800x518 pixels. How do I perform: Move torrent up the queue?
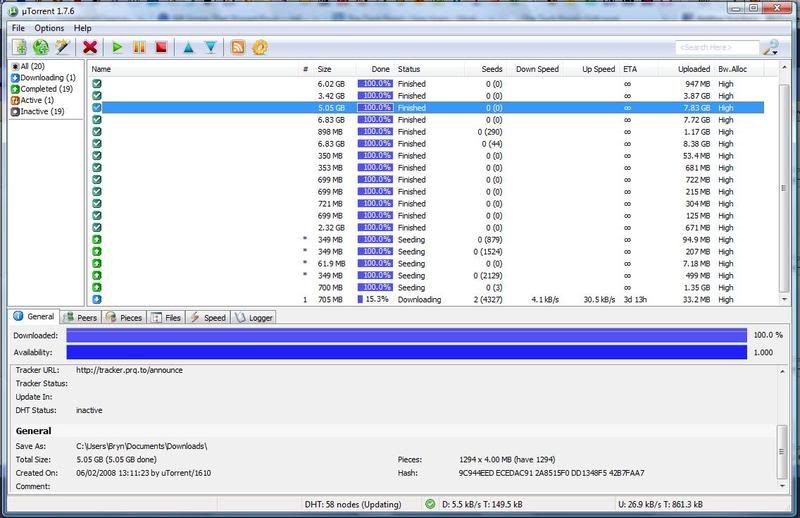coord(188,46)
